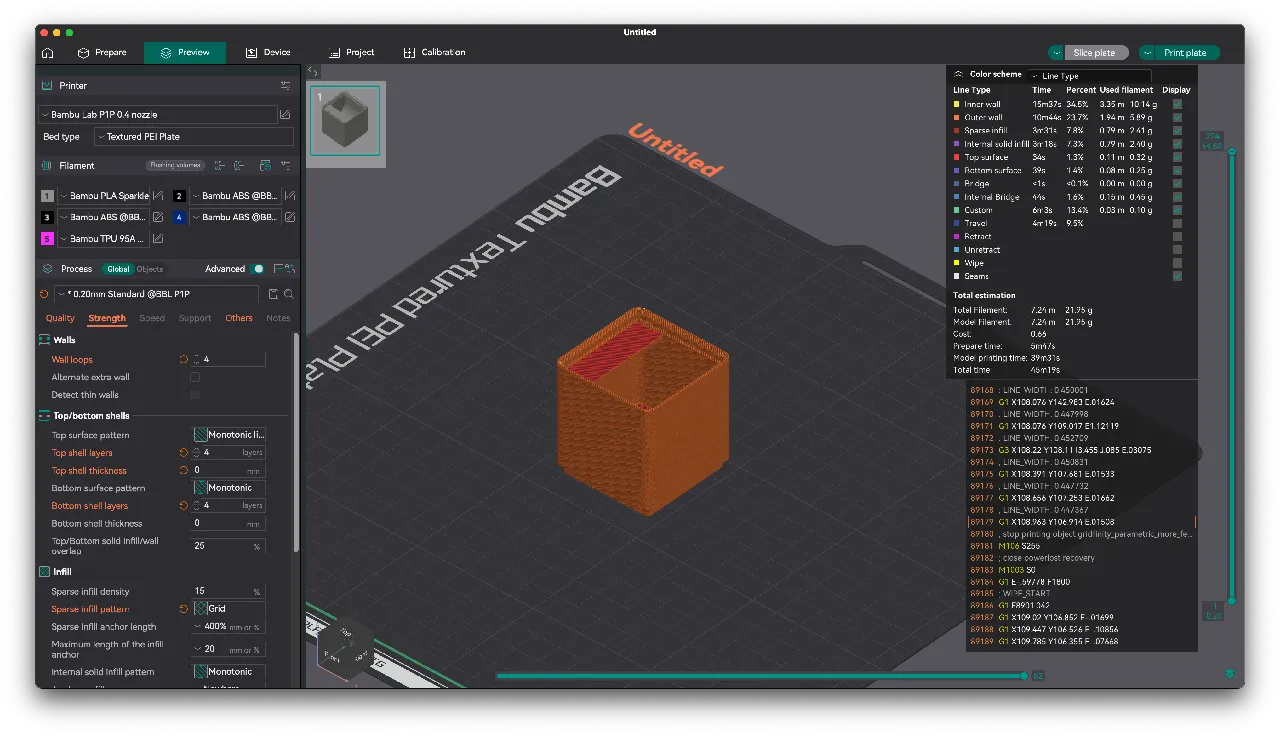Click the Home icon in the title bar
The width and height of the screenshot is (1280, 735).
pos(47,52)
